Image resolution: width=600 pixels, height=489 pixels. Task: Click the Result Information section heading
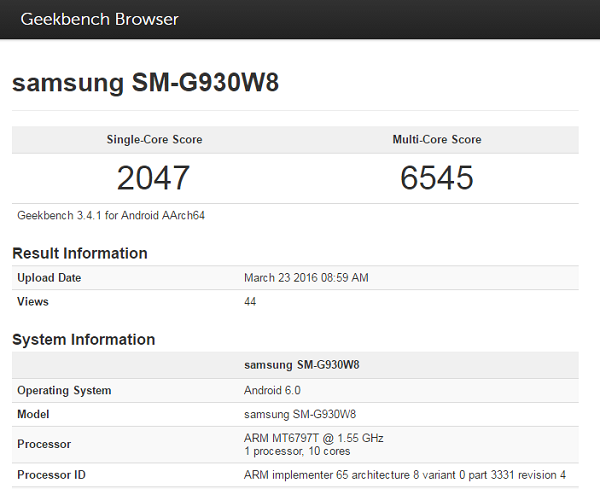[x=80, y=253]
